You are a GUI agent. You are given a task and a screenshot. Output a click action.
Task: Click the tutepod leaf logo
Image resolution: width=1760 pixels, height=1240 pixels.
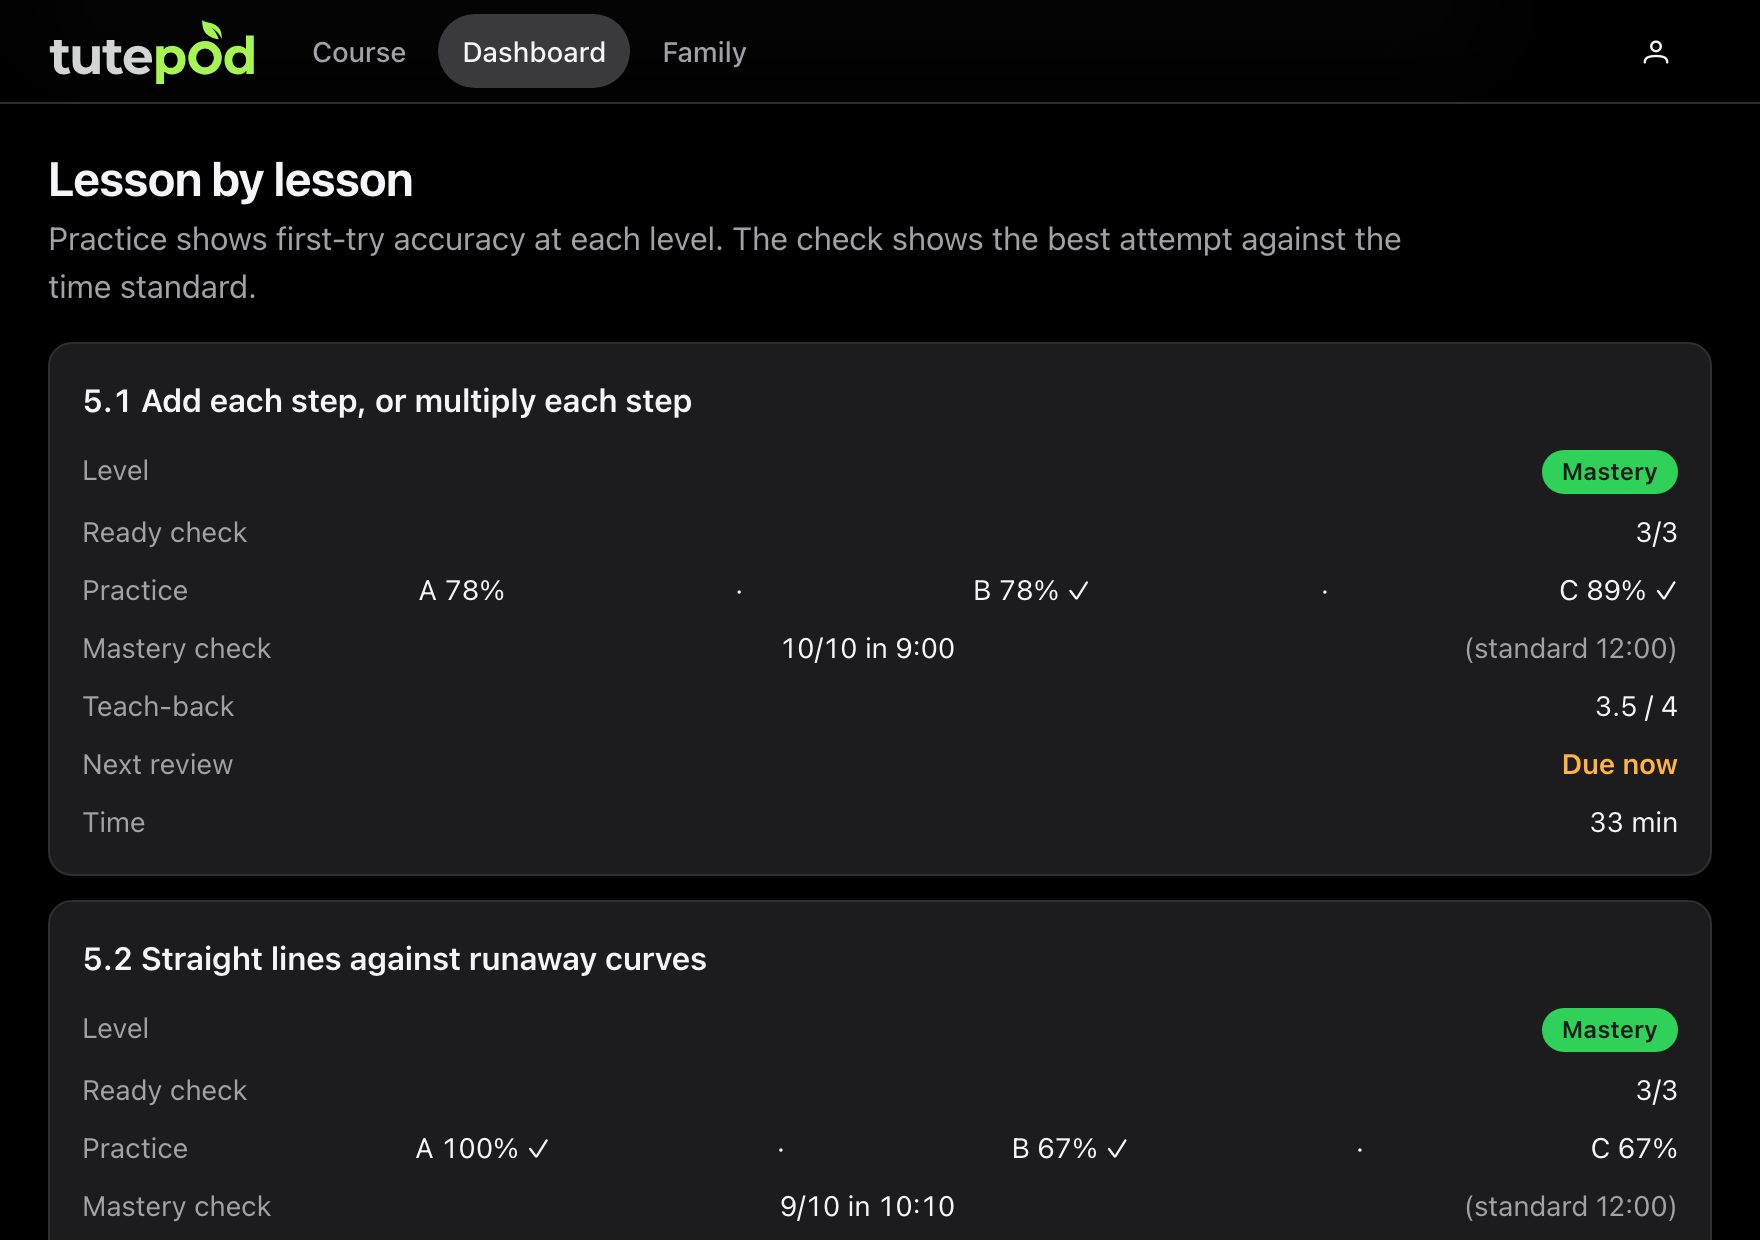(152, 52)
